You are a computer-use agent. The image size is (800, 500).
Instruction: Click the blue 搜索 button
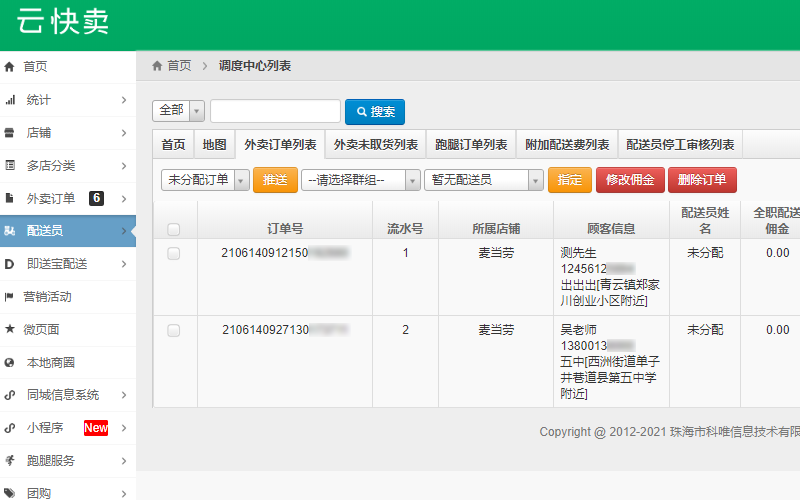[x=375, y=112]
